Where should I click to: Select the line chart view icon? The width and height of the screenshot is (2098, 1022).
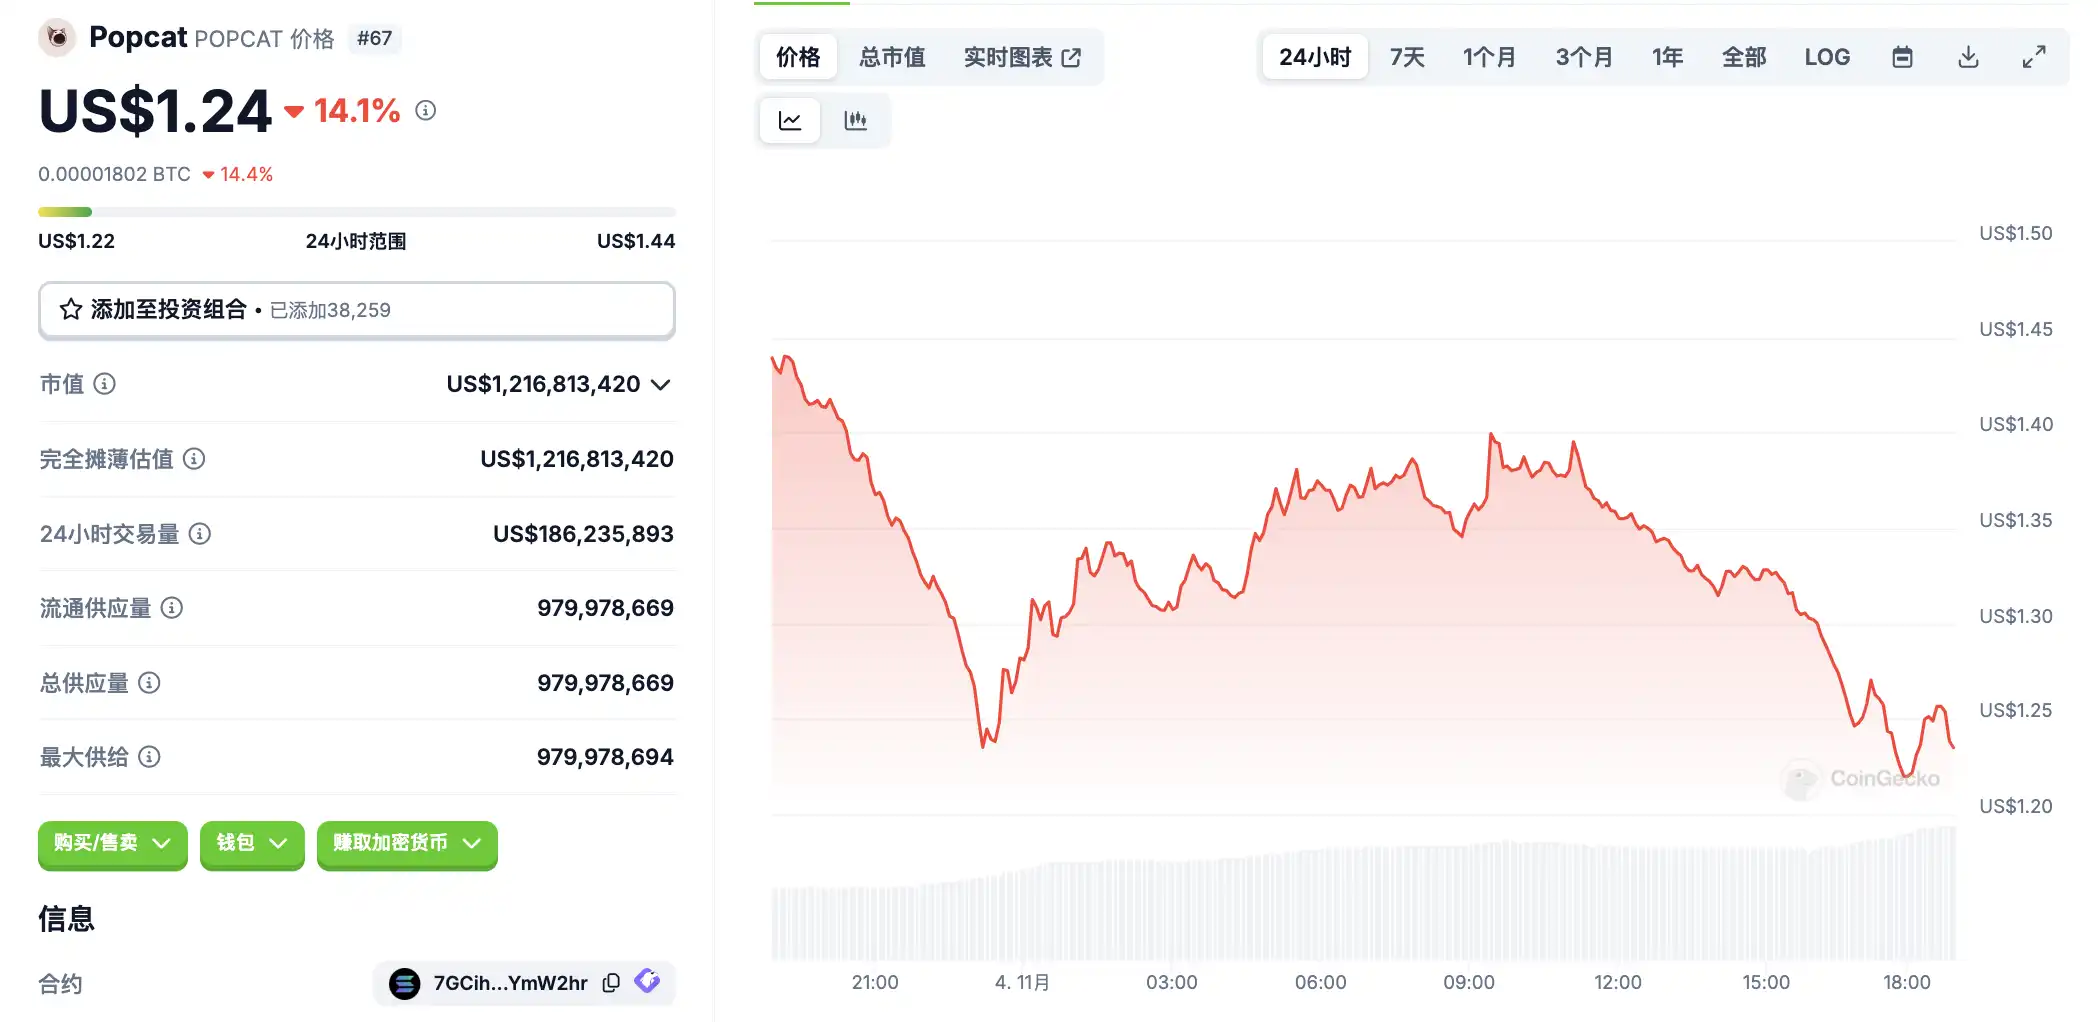(x=790, y=121)
